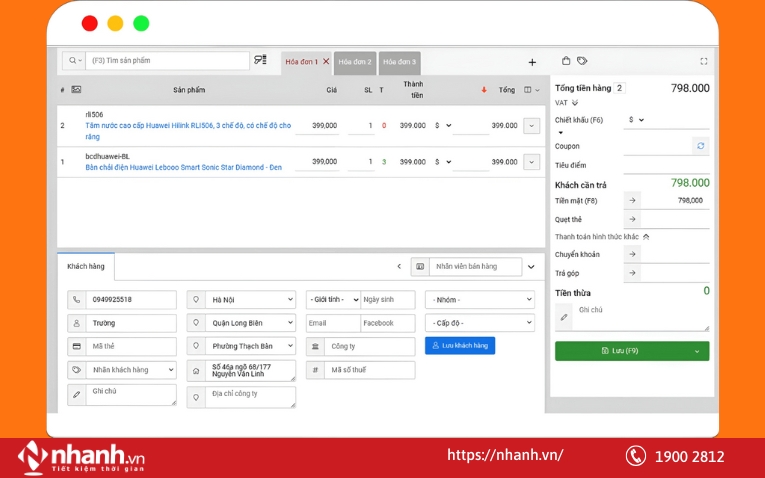765x478 pixels.
Task: Open row actions dropdown for rli506
Action: pos(532,126)
